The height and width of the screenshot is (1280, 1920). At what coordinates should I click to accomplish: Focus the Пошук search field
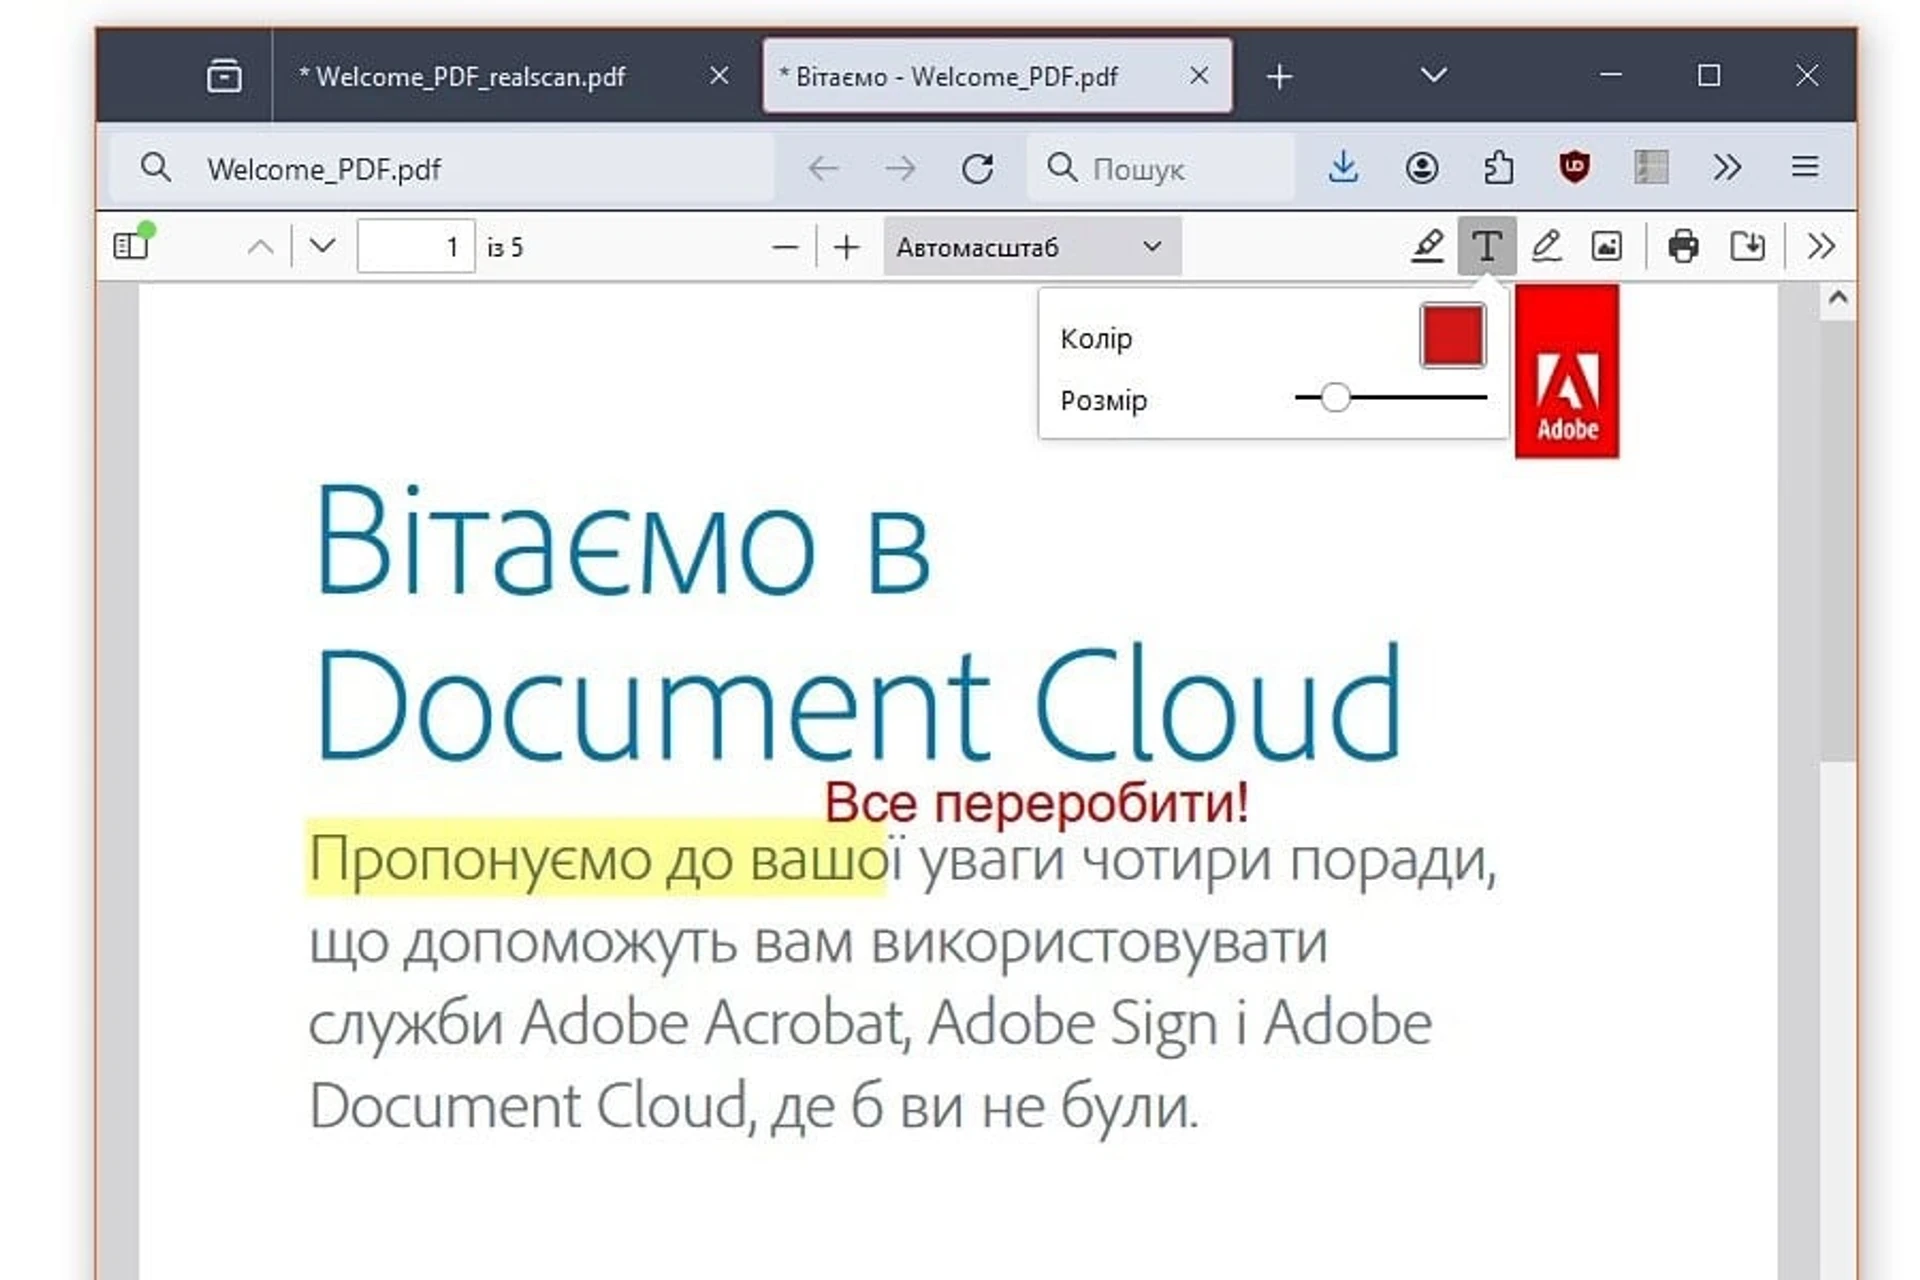pos(1160,168)
